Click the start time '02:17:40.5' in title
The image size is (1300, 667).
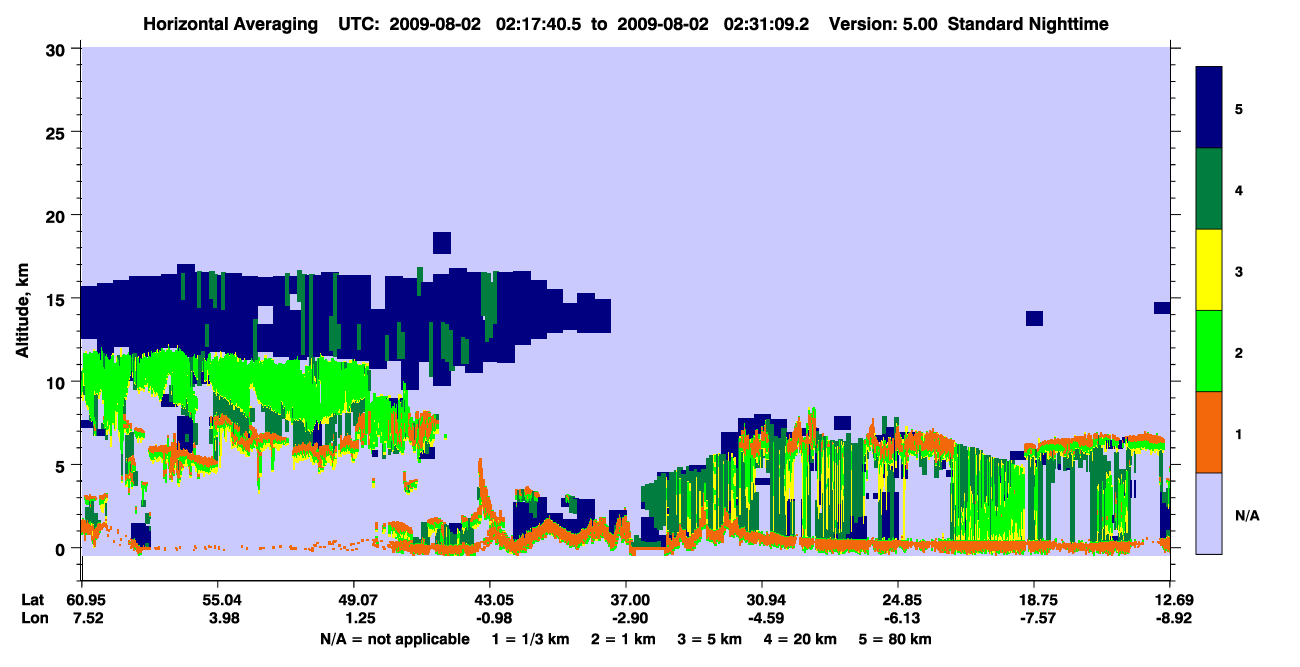[539, 23]
